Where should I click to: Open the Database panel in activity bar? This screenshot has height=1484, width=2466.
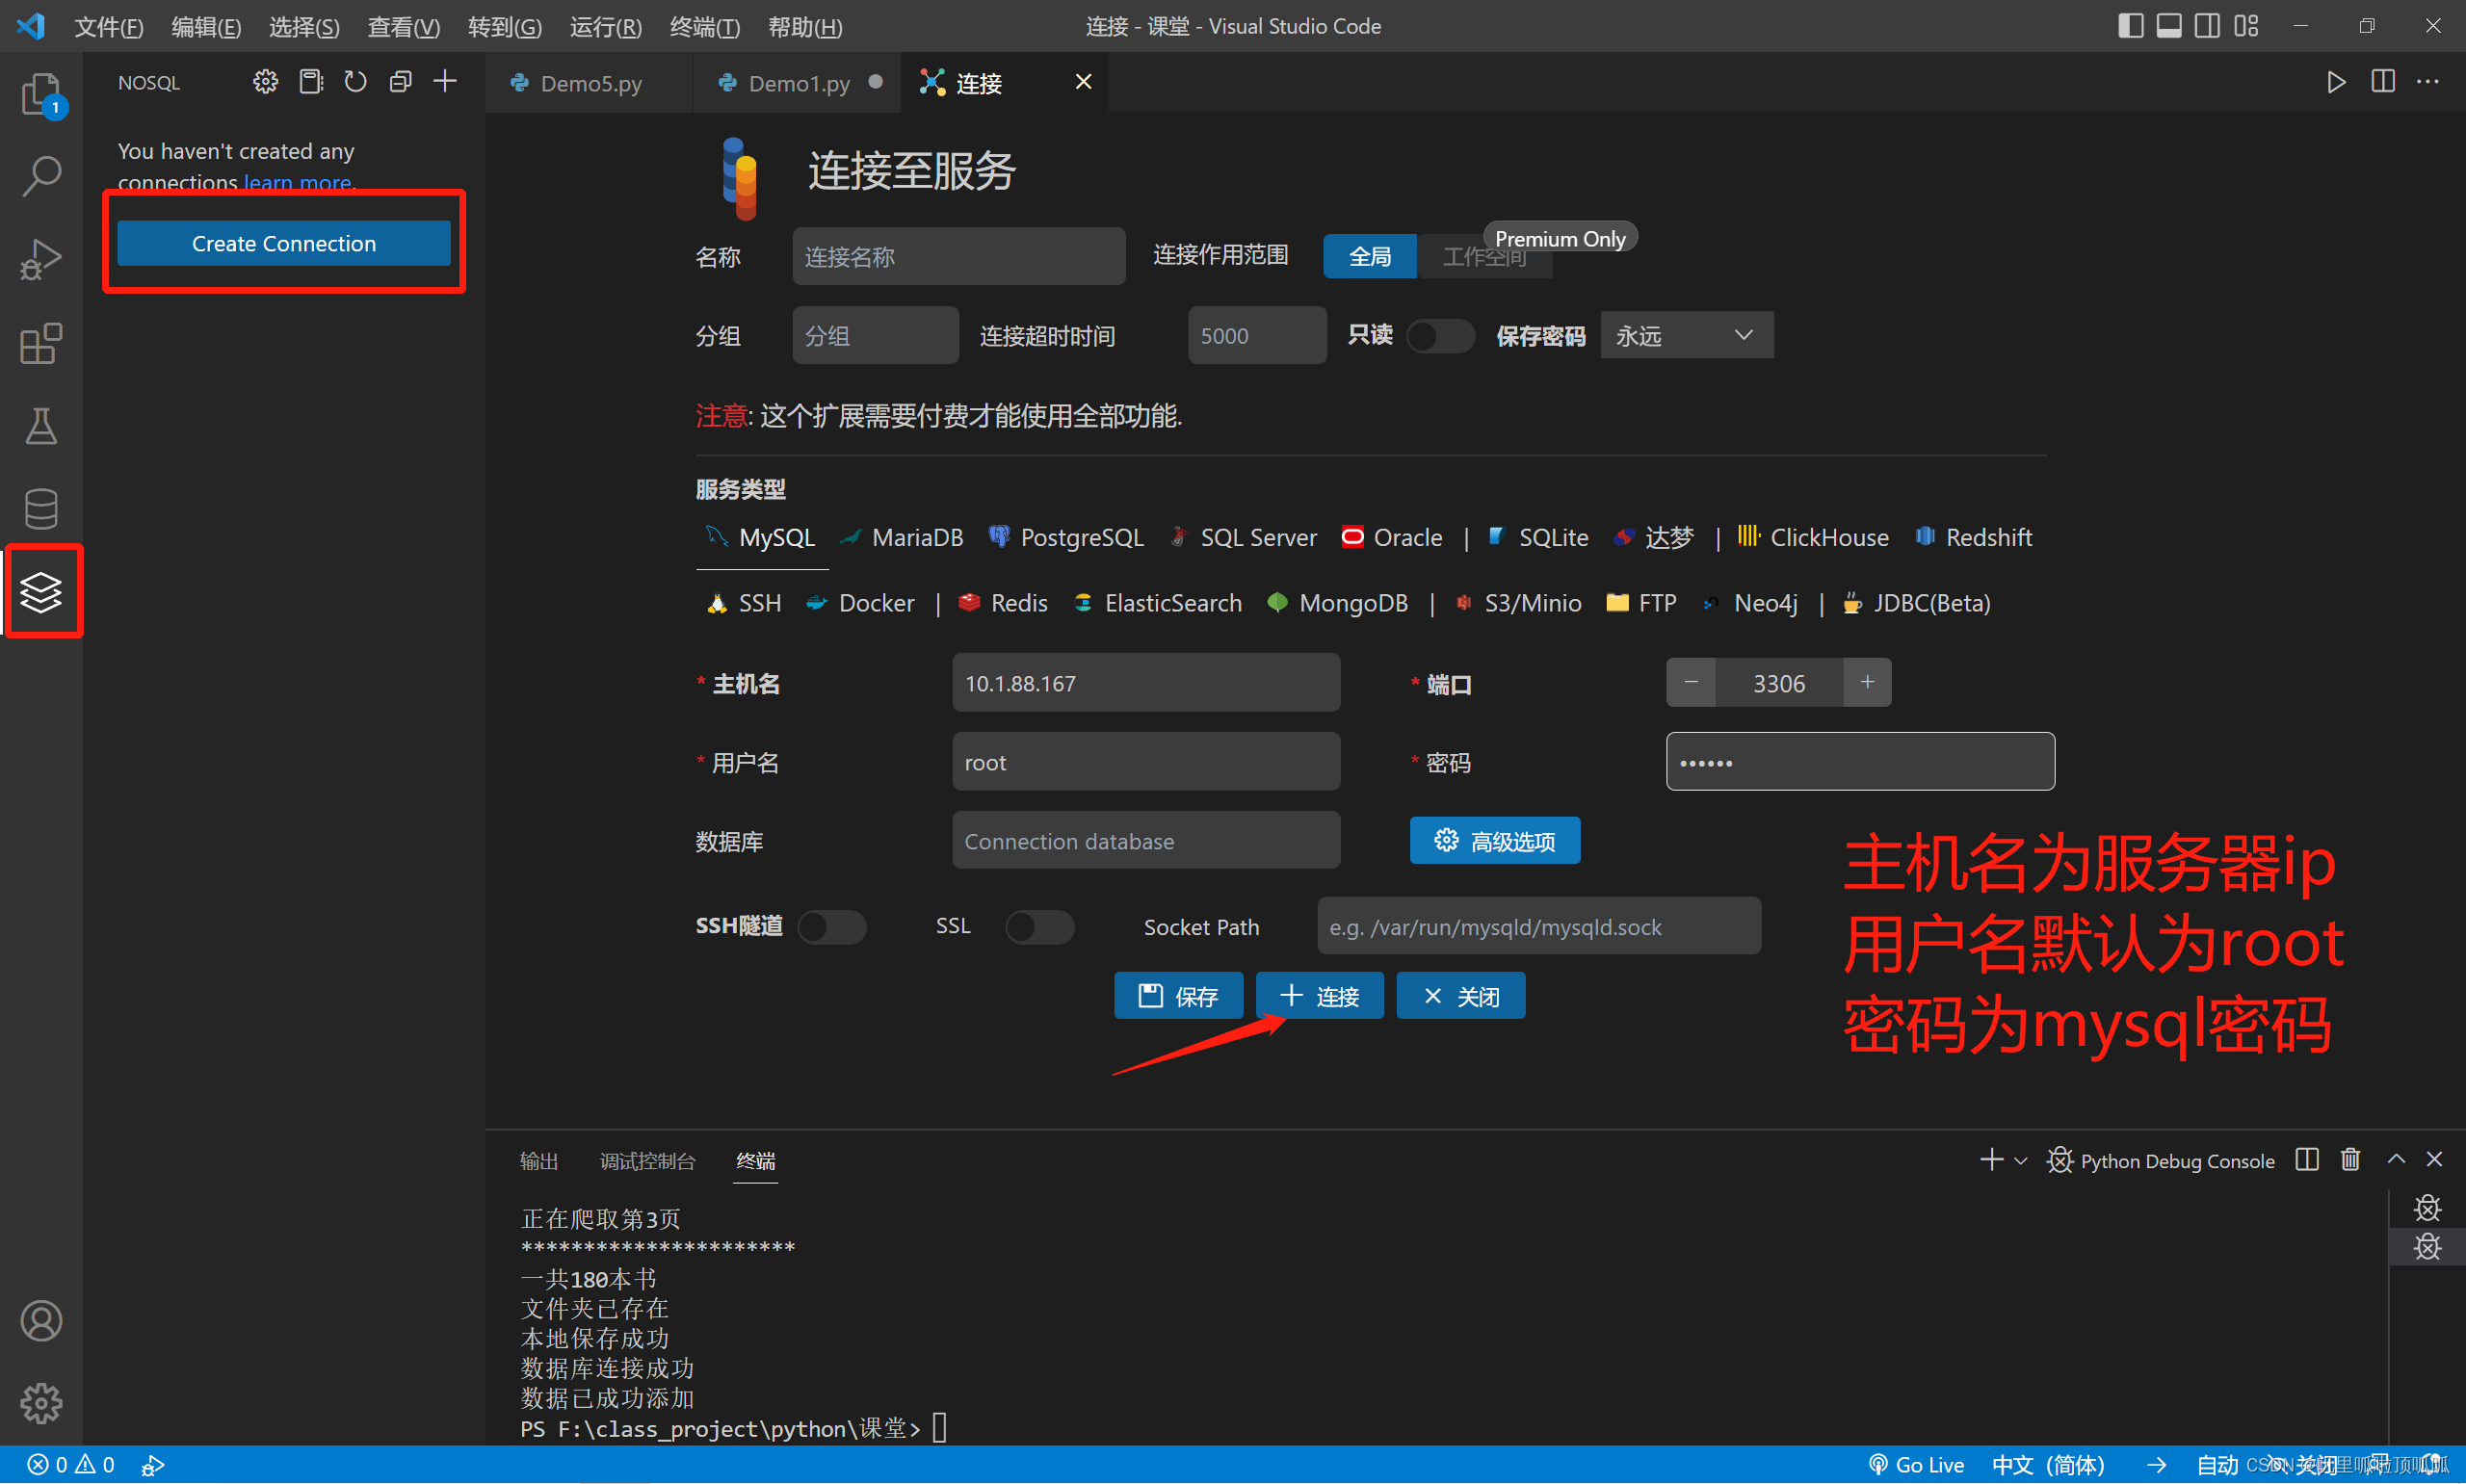41,508
